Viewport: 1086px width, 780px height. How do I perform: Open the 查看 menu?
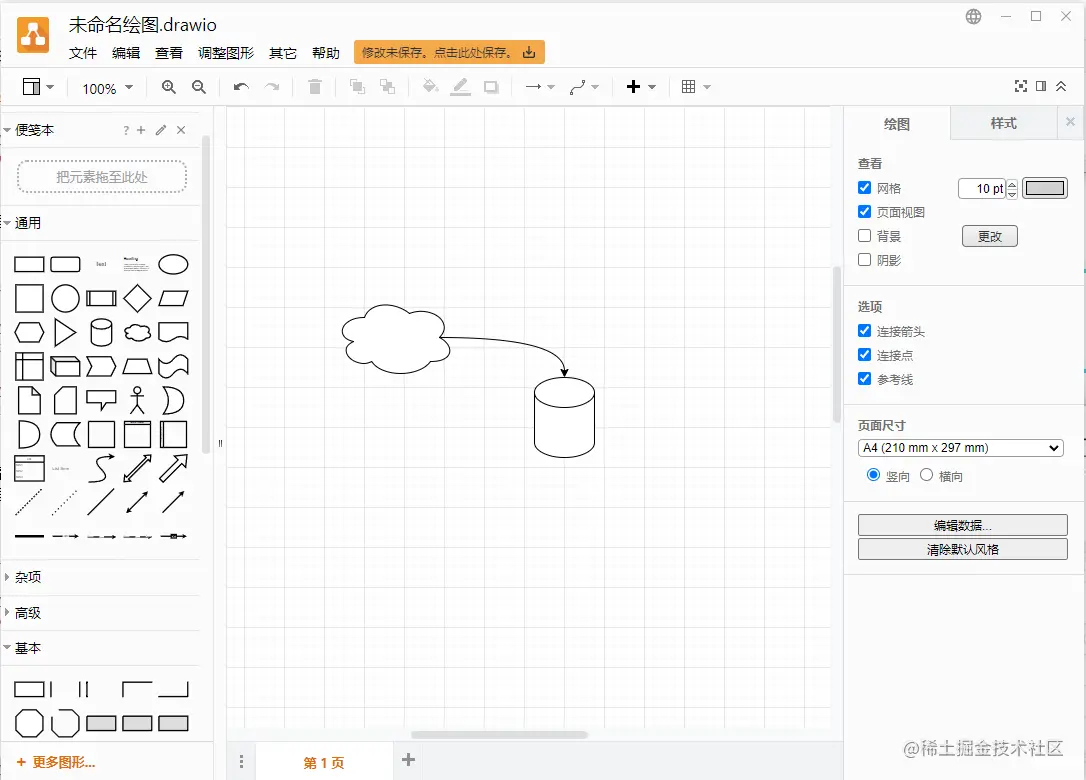[x=169, y=53]
